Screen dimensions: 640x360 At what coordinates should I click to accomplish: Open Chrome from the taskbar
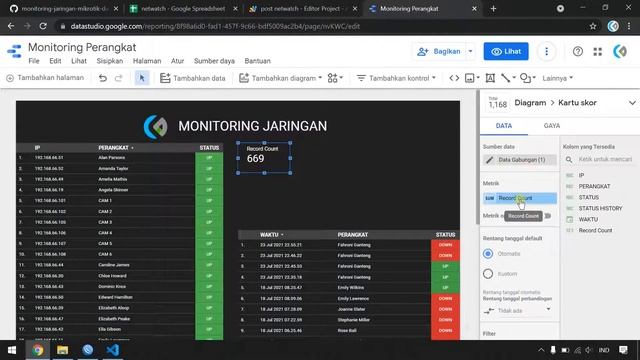38,350
